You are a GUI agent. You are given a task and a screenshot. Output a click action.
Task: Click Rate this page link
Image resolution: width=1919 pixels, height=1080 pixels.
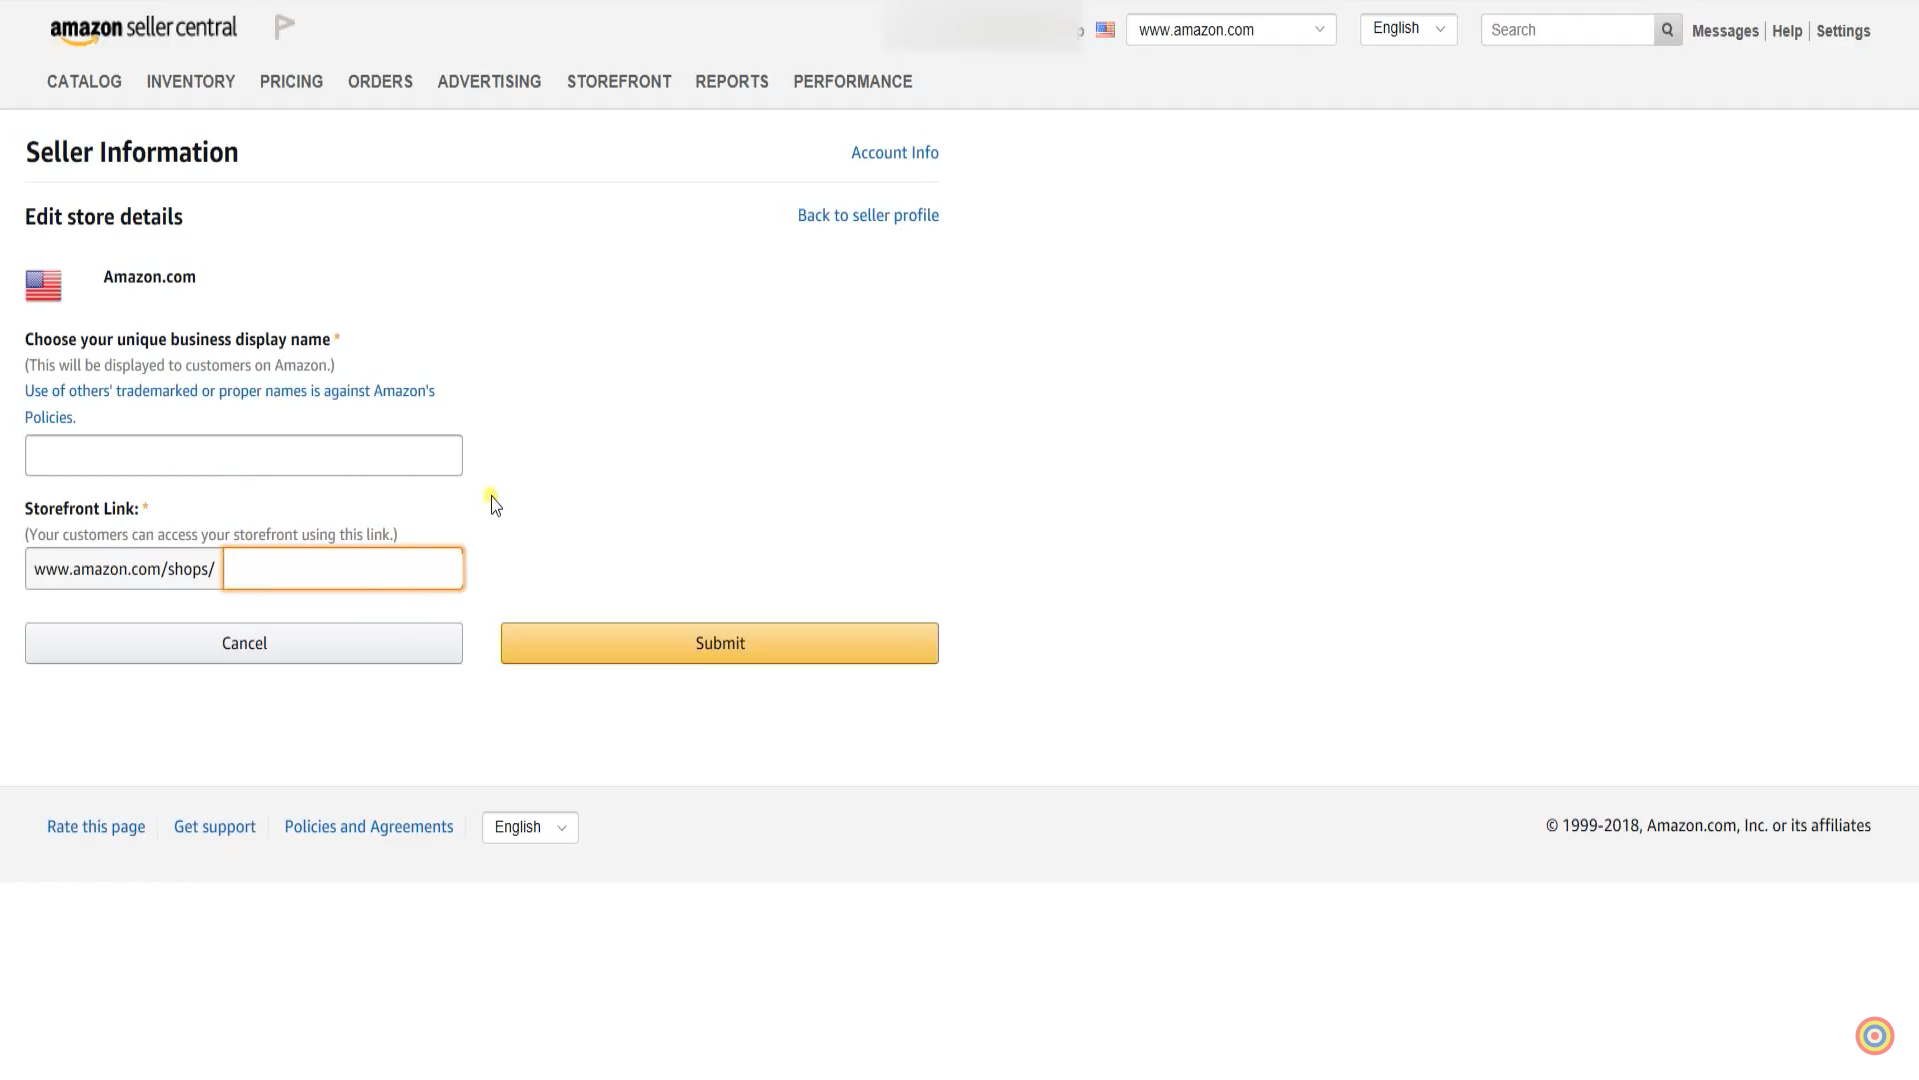click(96, 827)
